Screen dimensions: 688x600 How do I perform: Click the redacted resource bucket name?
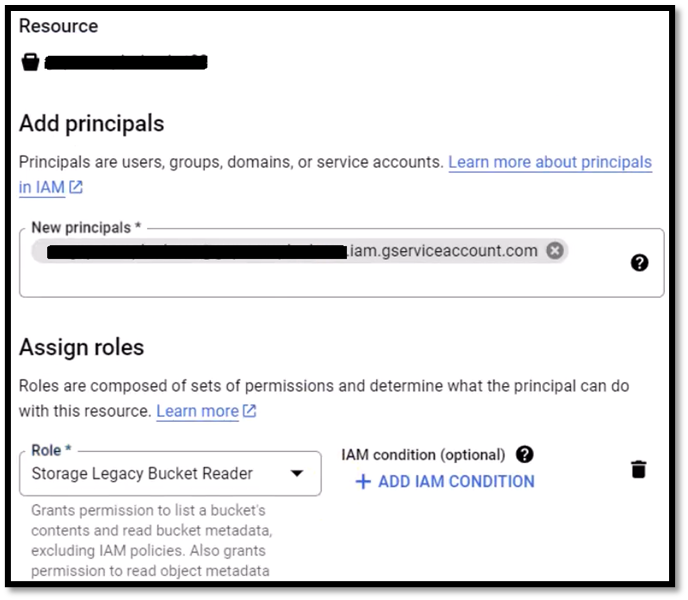coord(126,62)
